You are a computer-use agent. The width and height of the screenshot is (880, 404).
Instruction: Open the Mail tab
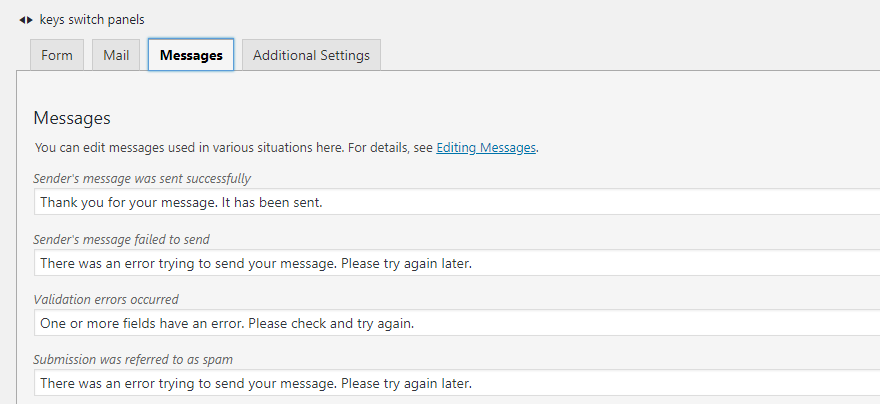click(x=116, y=55)
